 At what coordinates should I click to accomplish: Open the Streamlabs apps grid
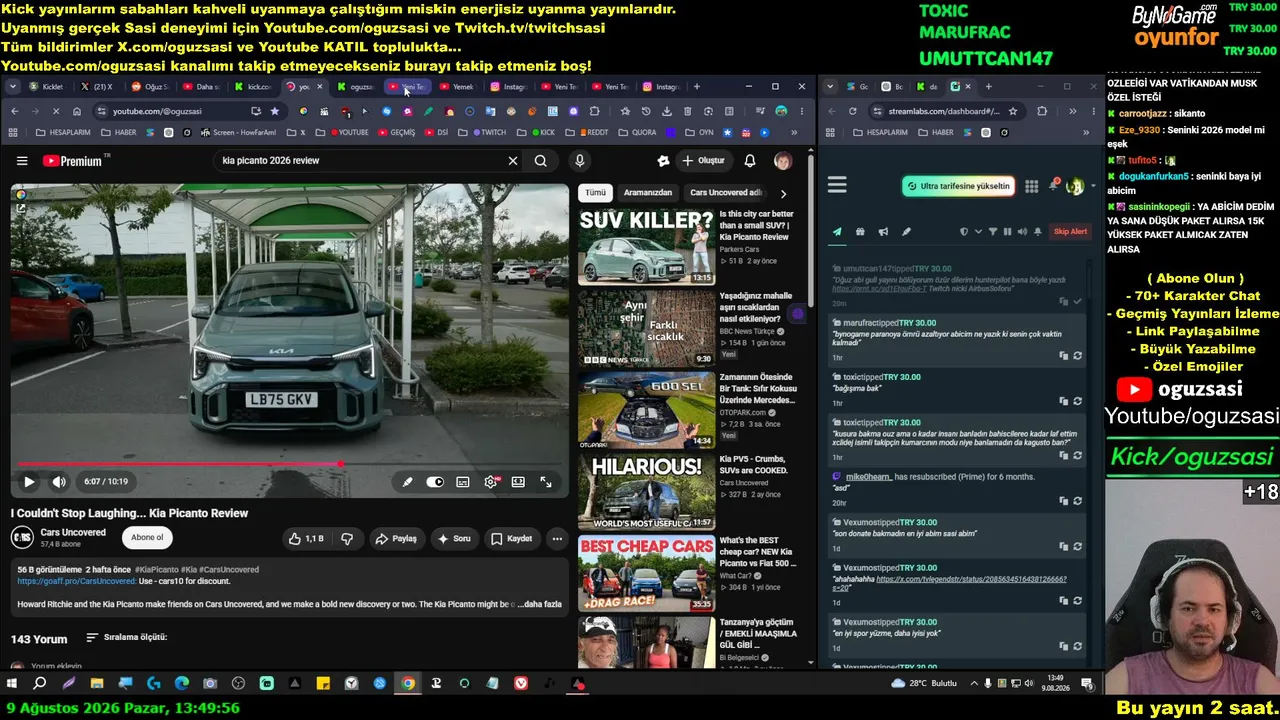coord(1031,186)
